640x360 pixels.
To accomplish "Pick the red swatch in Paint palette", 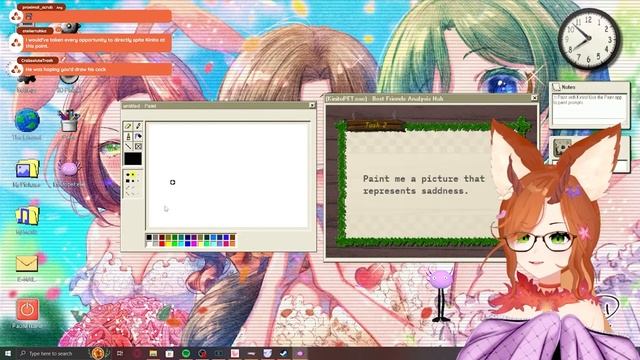I will pos(162,244).
